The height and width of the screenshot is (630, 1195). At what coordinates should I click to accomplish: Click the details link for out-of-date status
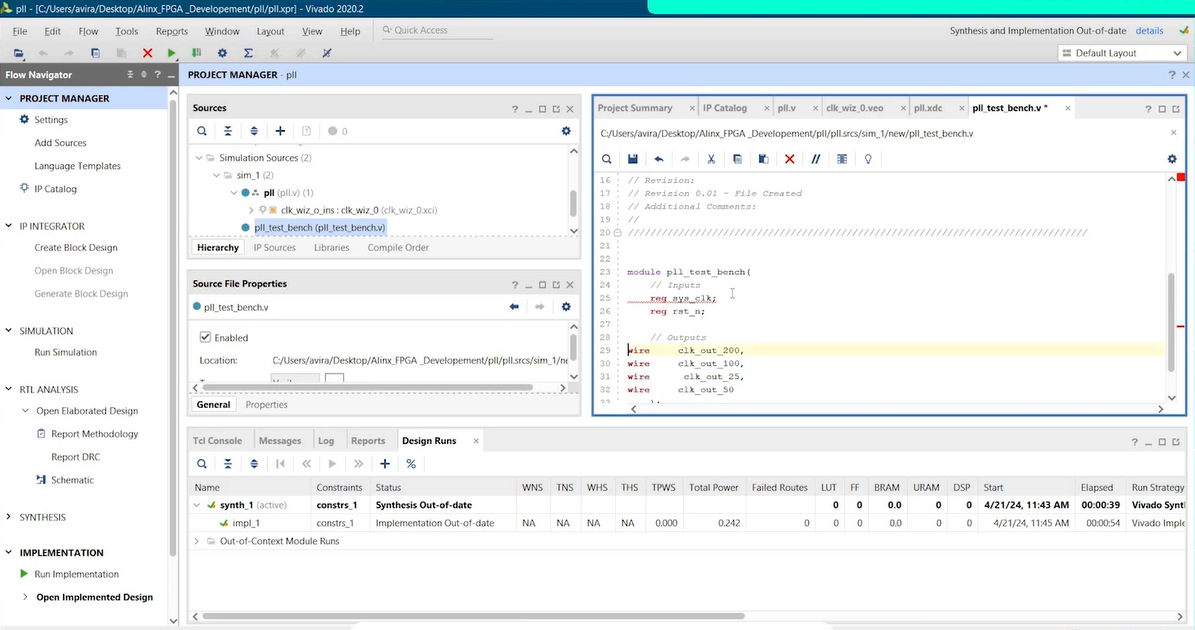1149,31
